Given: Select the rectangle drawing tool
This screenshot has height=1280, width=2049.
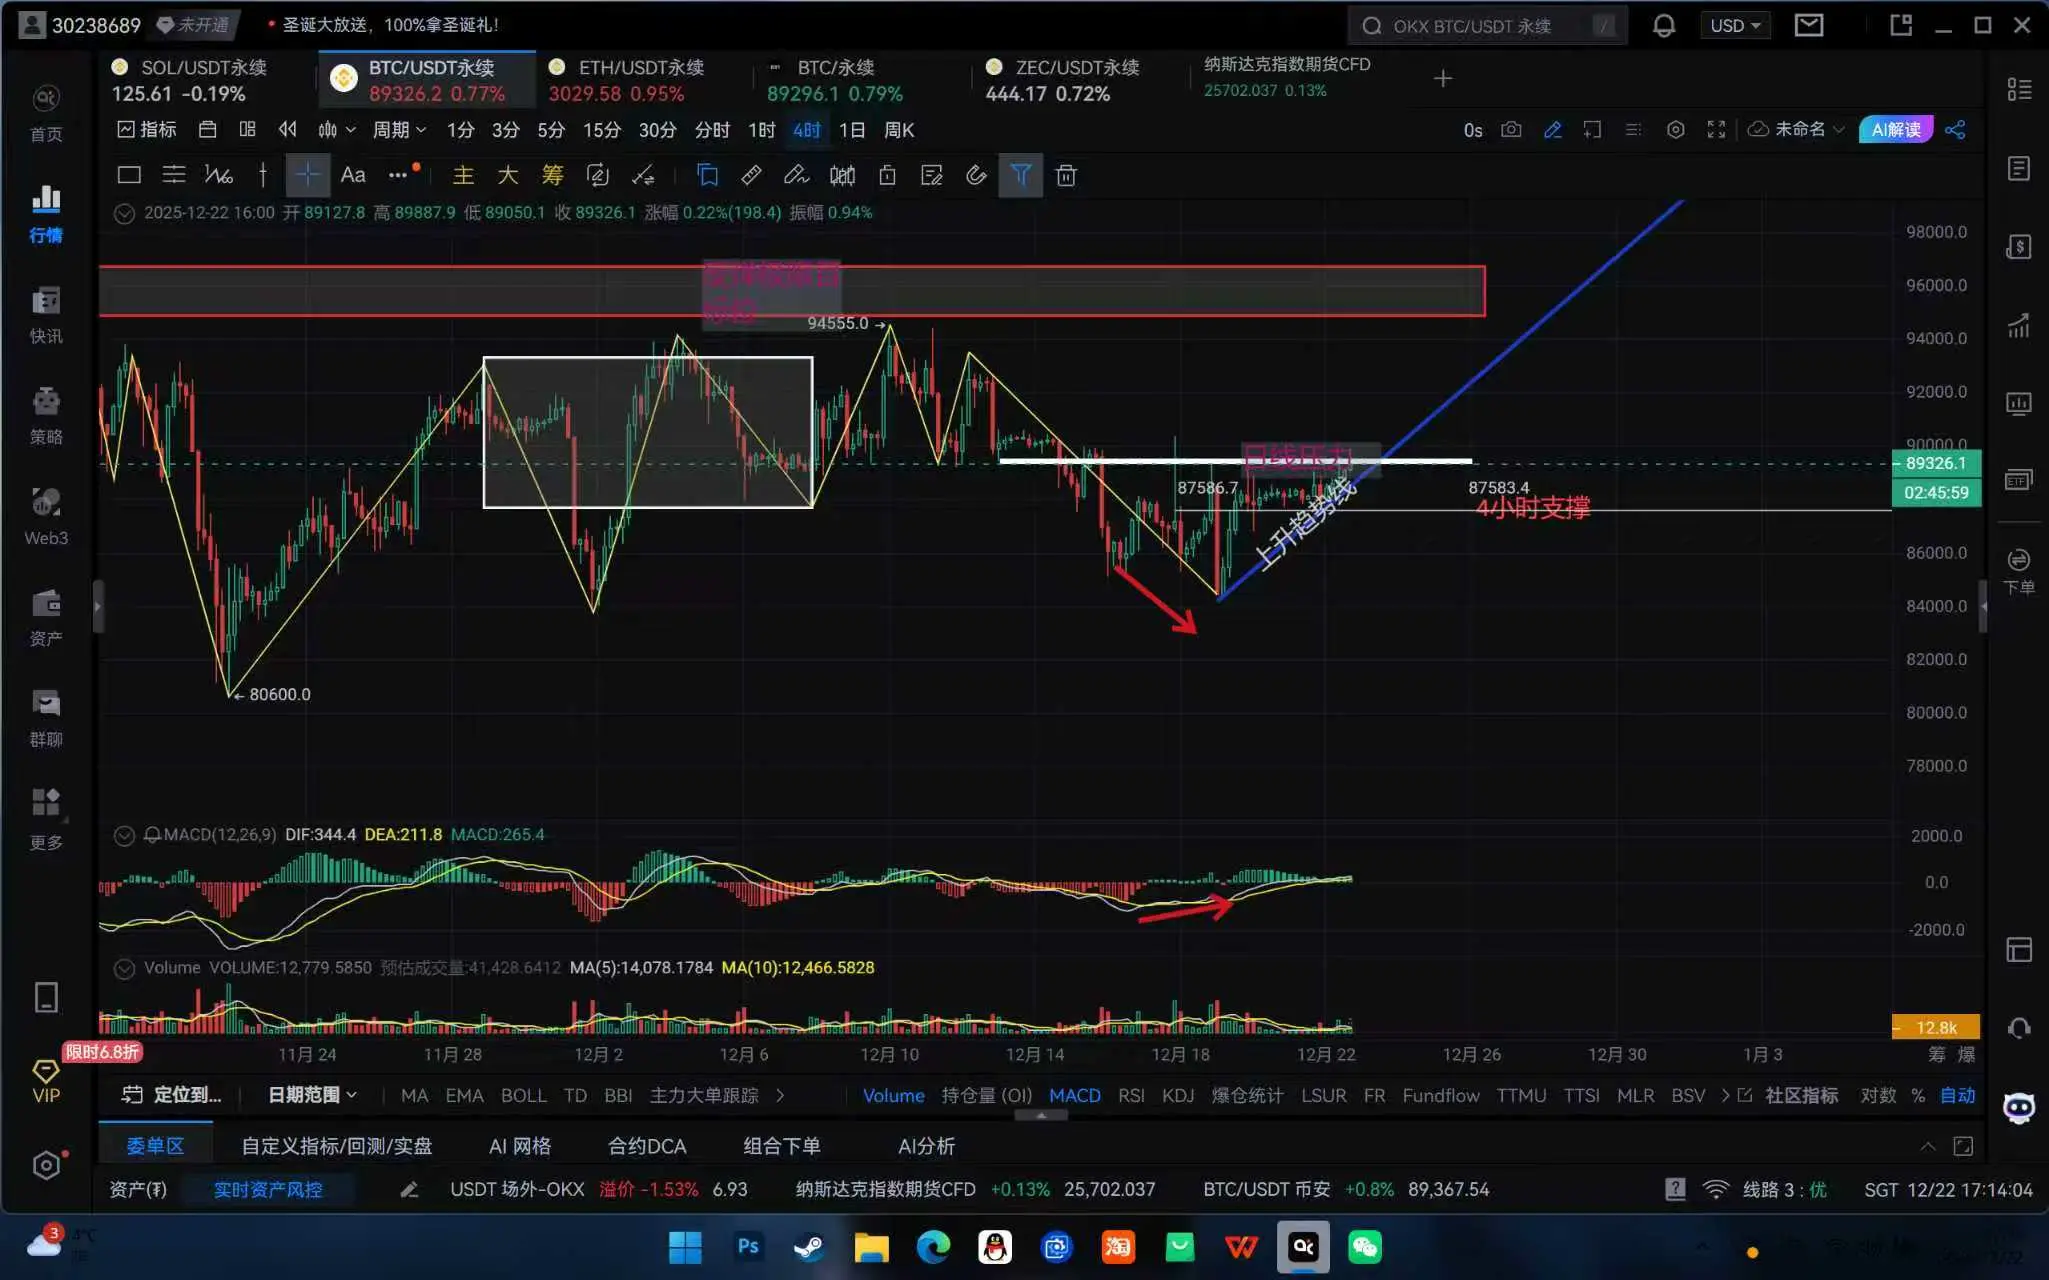Looking at the screenshot, I should [x=129, y=175].
